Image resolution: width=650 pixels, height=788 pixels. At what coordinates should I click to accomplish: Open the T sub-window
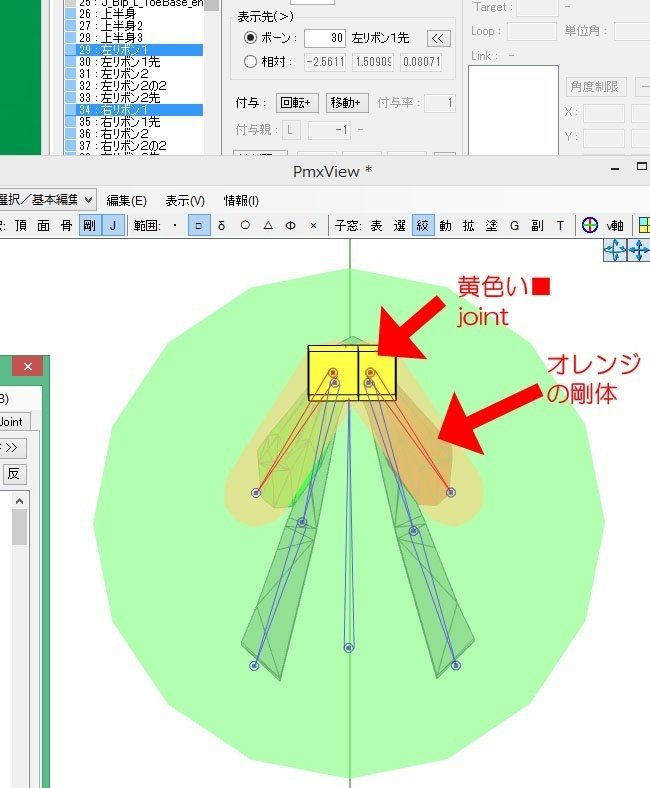(x=560, y=226)
